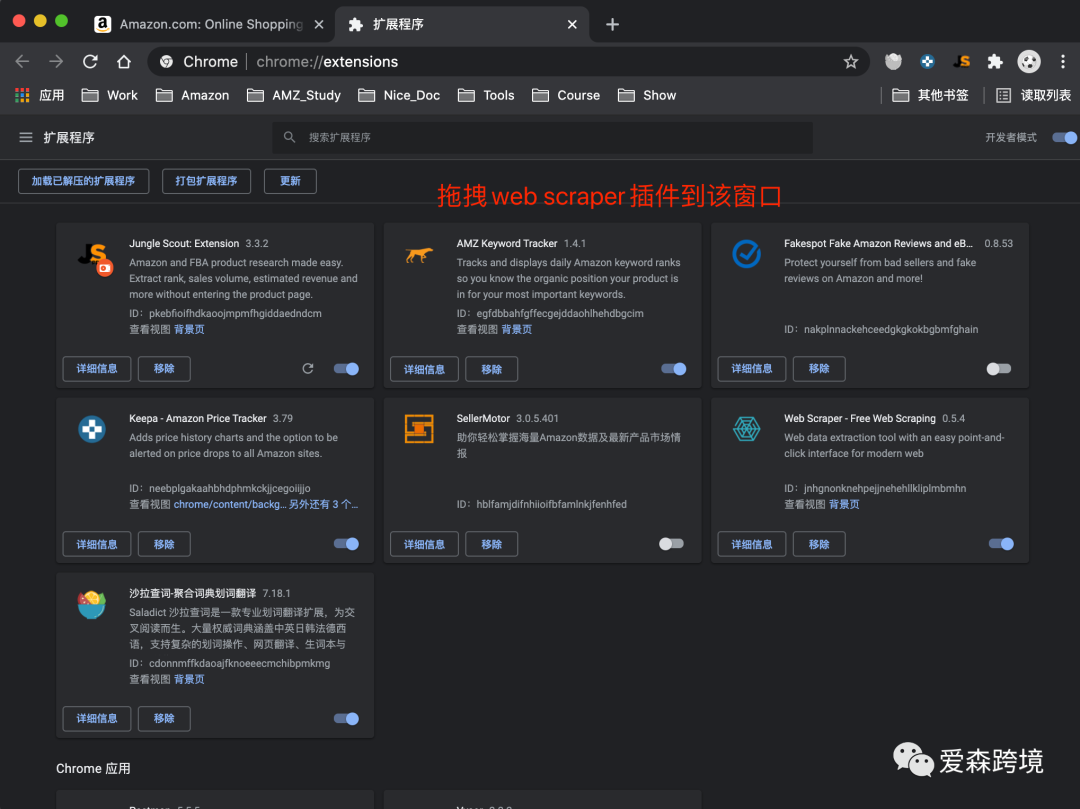Toggle 开发者模式 developer mode switch
The height and width of the screenshot is (809, 1080).
click(1065, 137)
